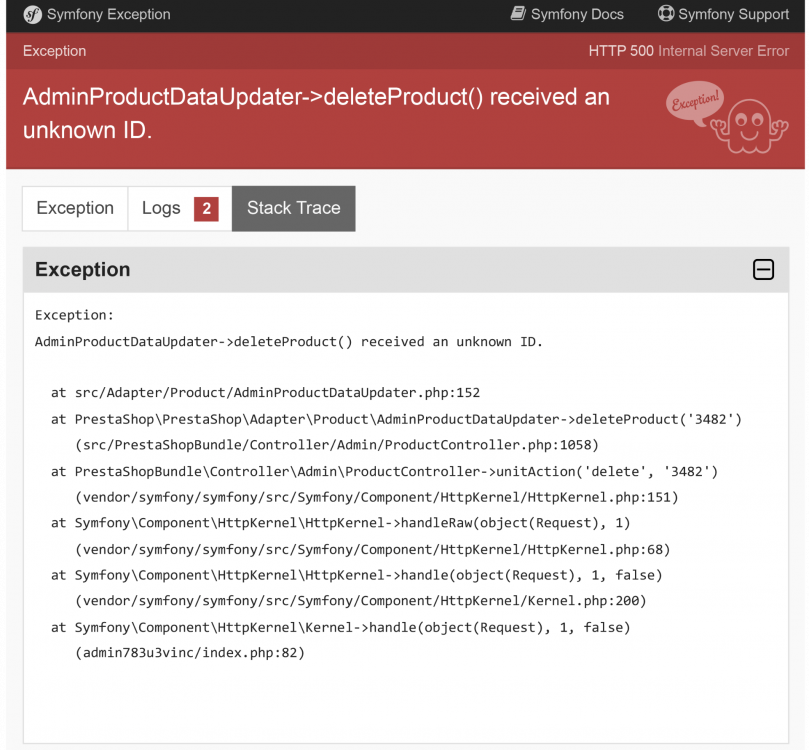Screen dimensions: 809x750
Task: Open the Symfony Docs book icon
Action: 518,14
